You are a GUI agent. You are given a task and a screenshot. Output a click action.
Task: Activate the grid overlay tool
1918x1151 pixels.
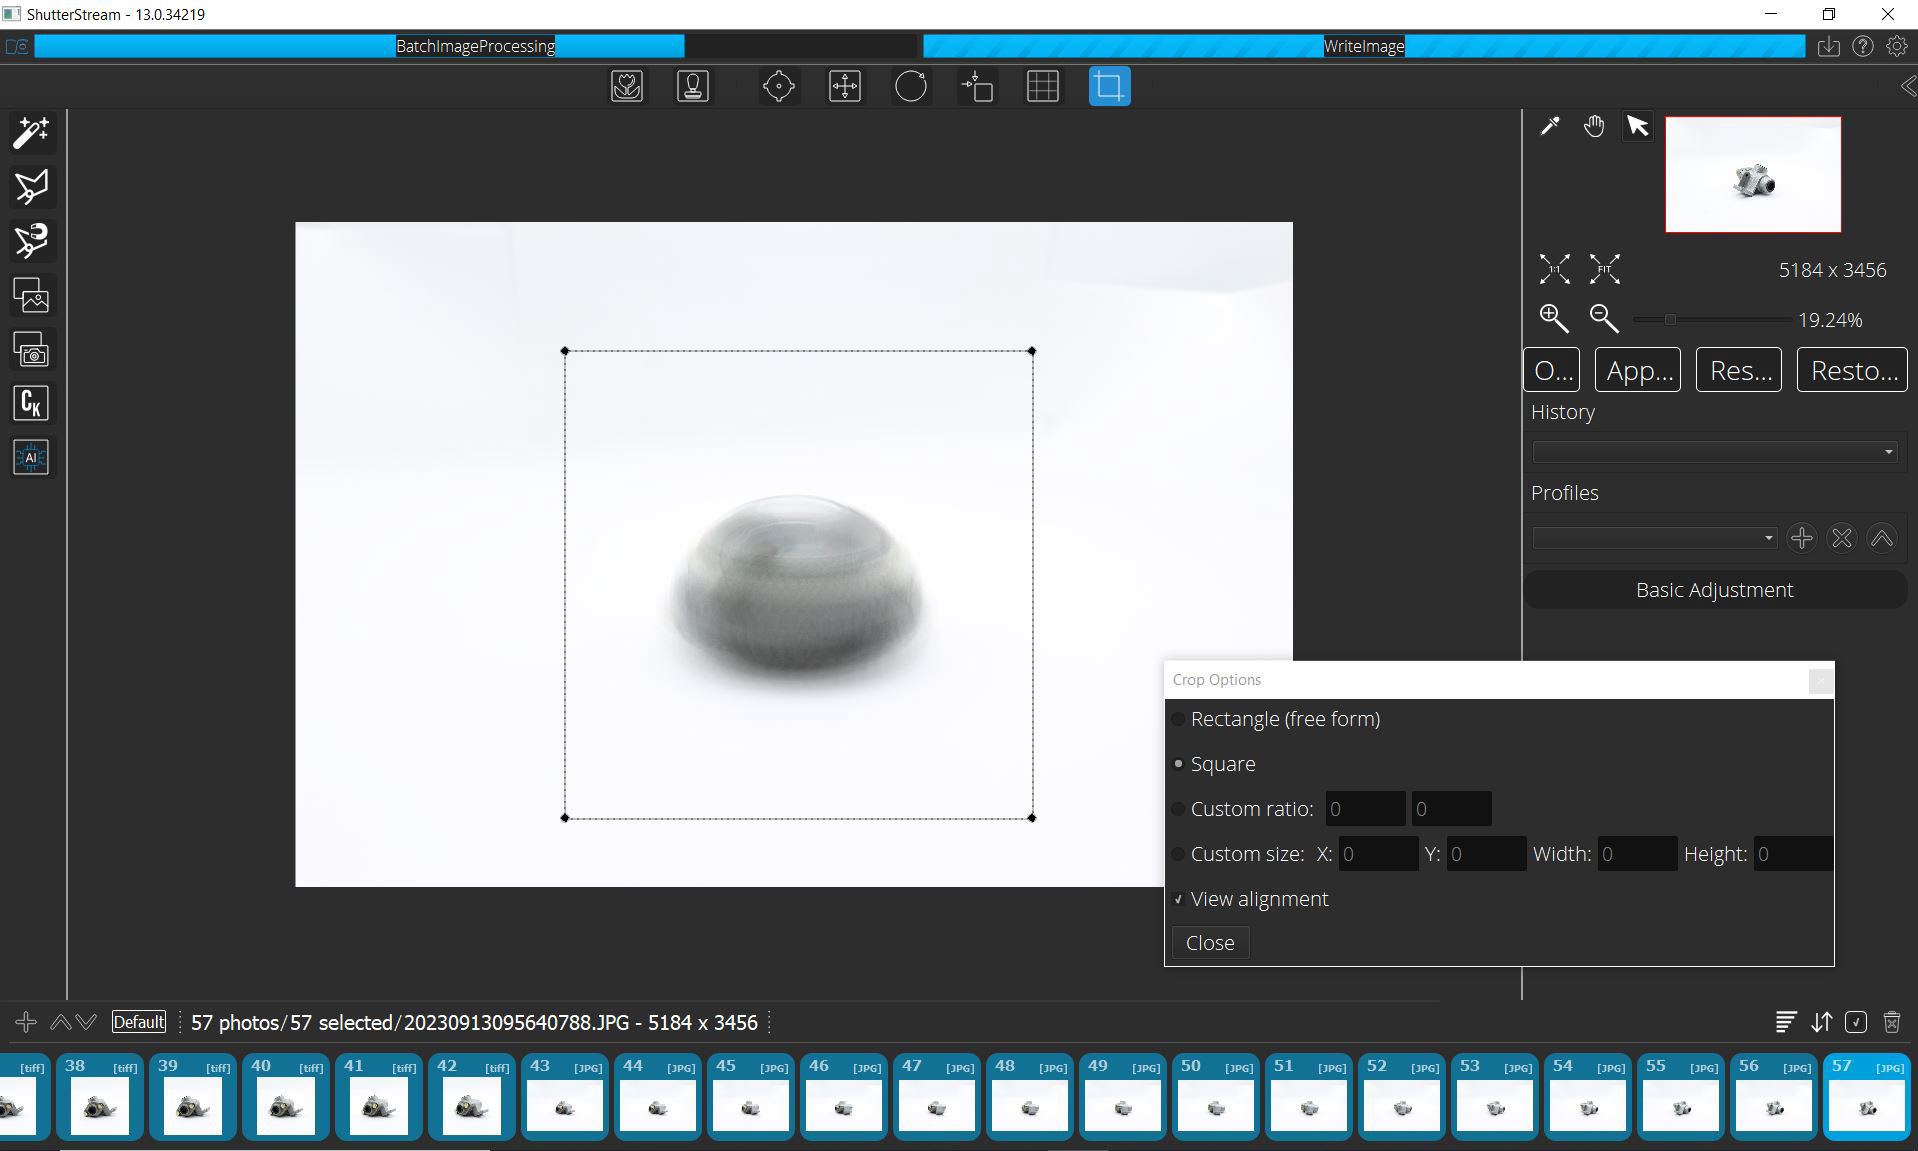(1043, 86)
